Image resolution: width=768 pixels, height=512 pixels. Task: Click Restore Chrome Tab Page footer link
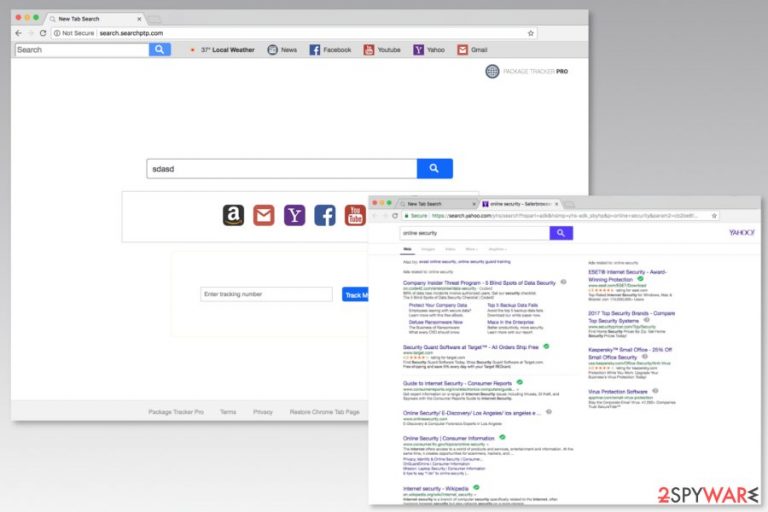[x=324, y=412]
